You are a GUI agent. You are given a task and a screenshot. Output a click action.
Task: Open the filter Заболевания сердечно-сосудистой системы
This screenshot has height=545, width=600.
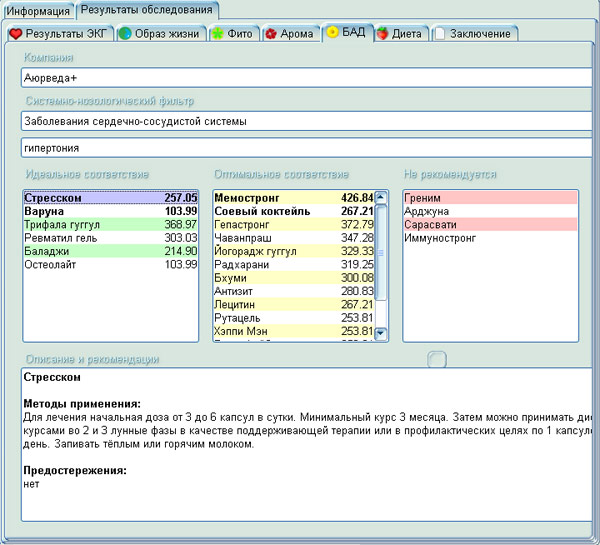coord(307,121)
